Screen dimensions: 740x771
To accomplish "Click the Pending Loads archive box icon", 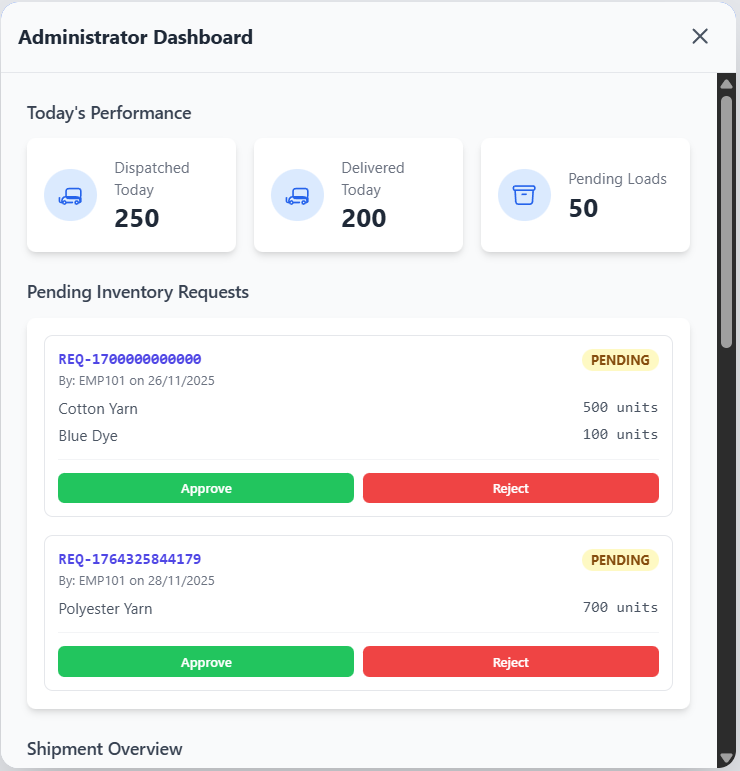I will [x=524, y=195].
